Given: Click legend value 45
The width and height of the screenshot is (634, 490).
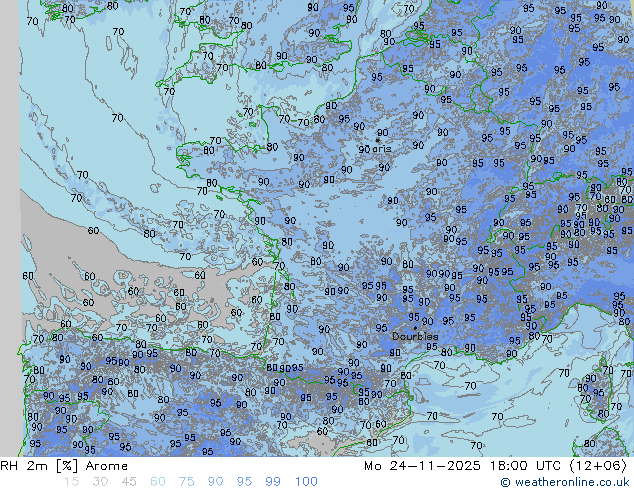Looking at the screenshot, I should tap(129, 482).
